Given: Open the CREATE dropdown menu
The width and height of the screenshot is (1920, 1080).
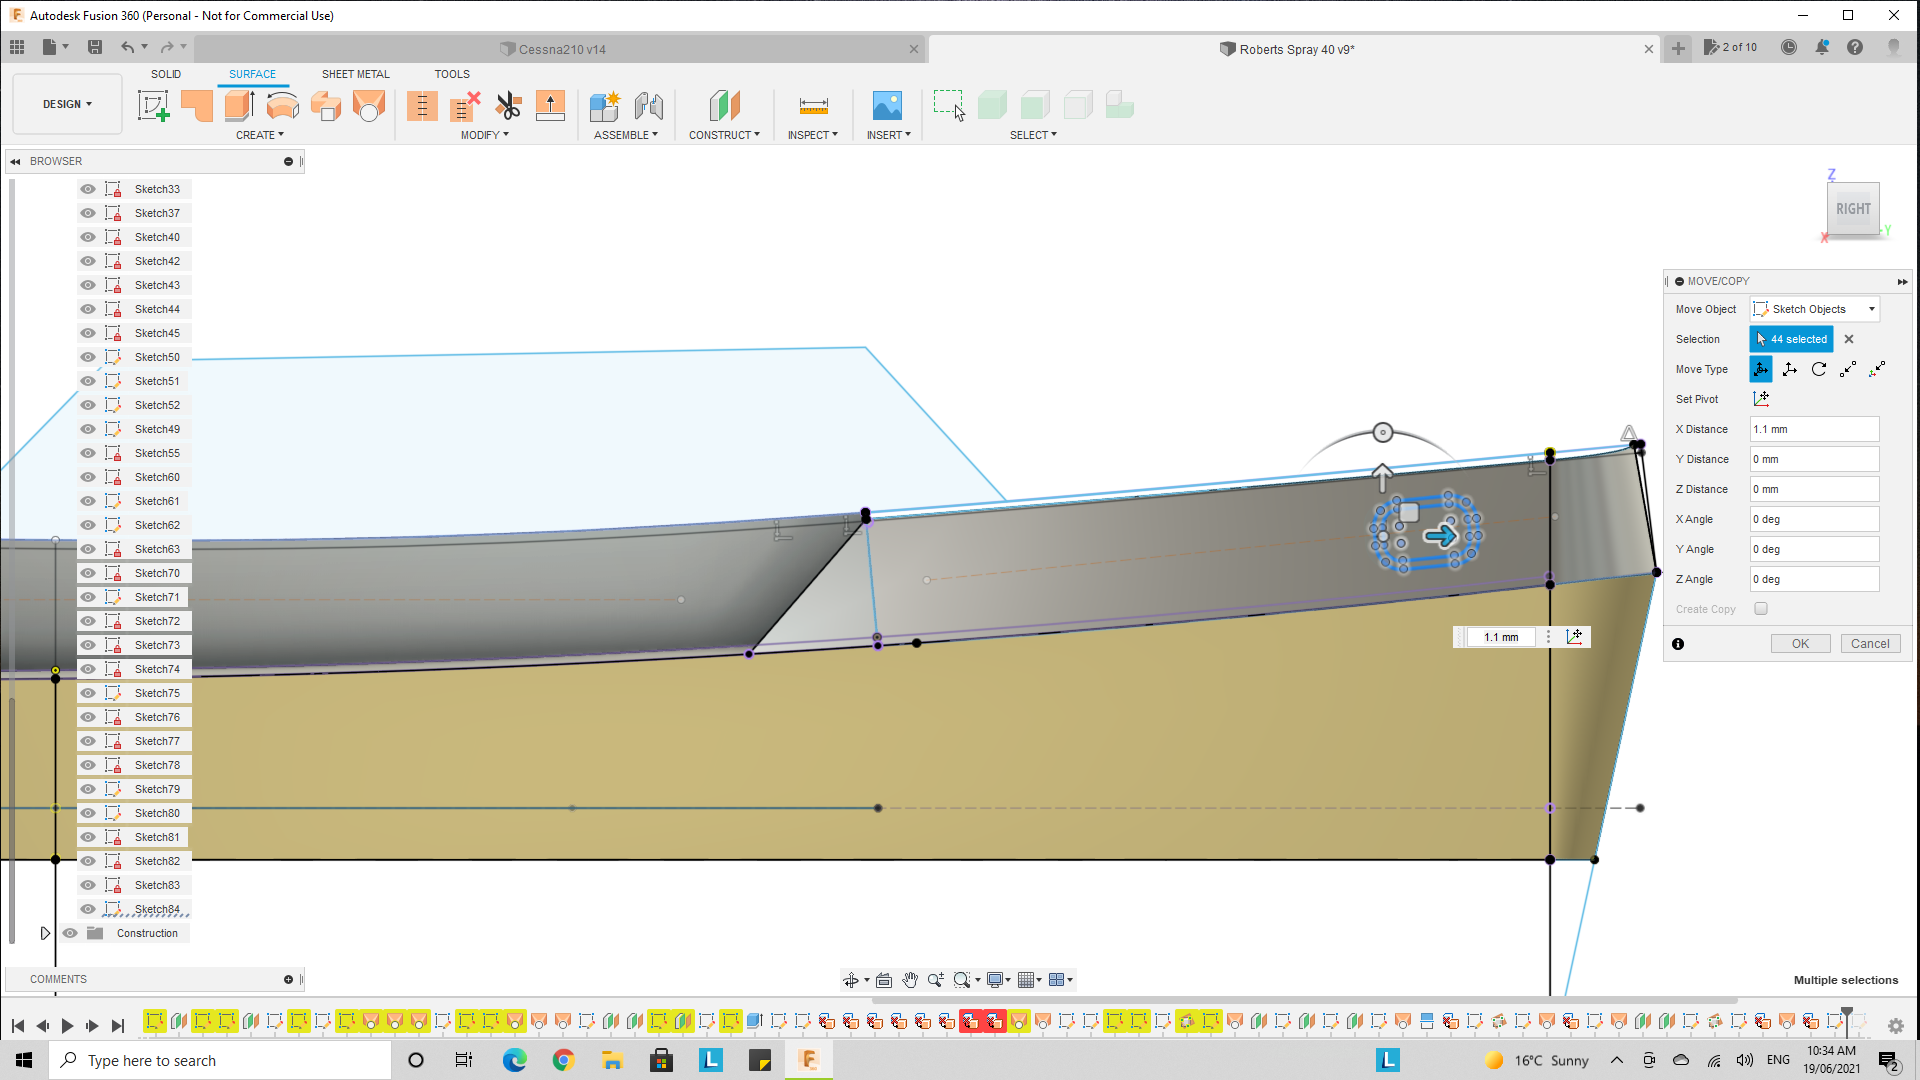Looking at the screenshot, I should (x=260, y=135).
